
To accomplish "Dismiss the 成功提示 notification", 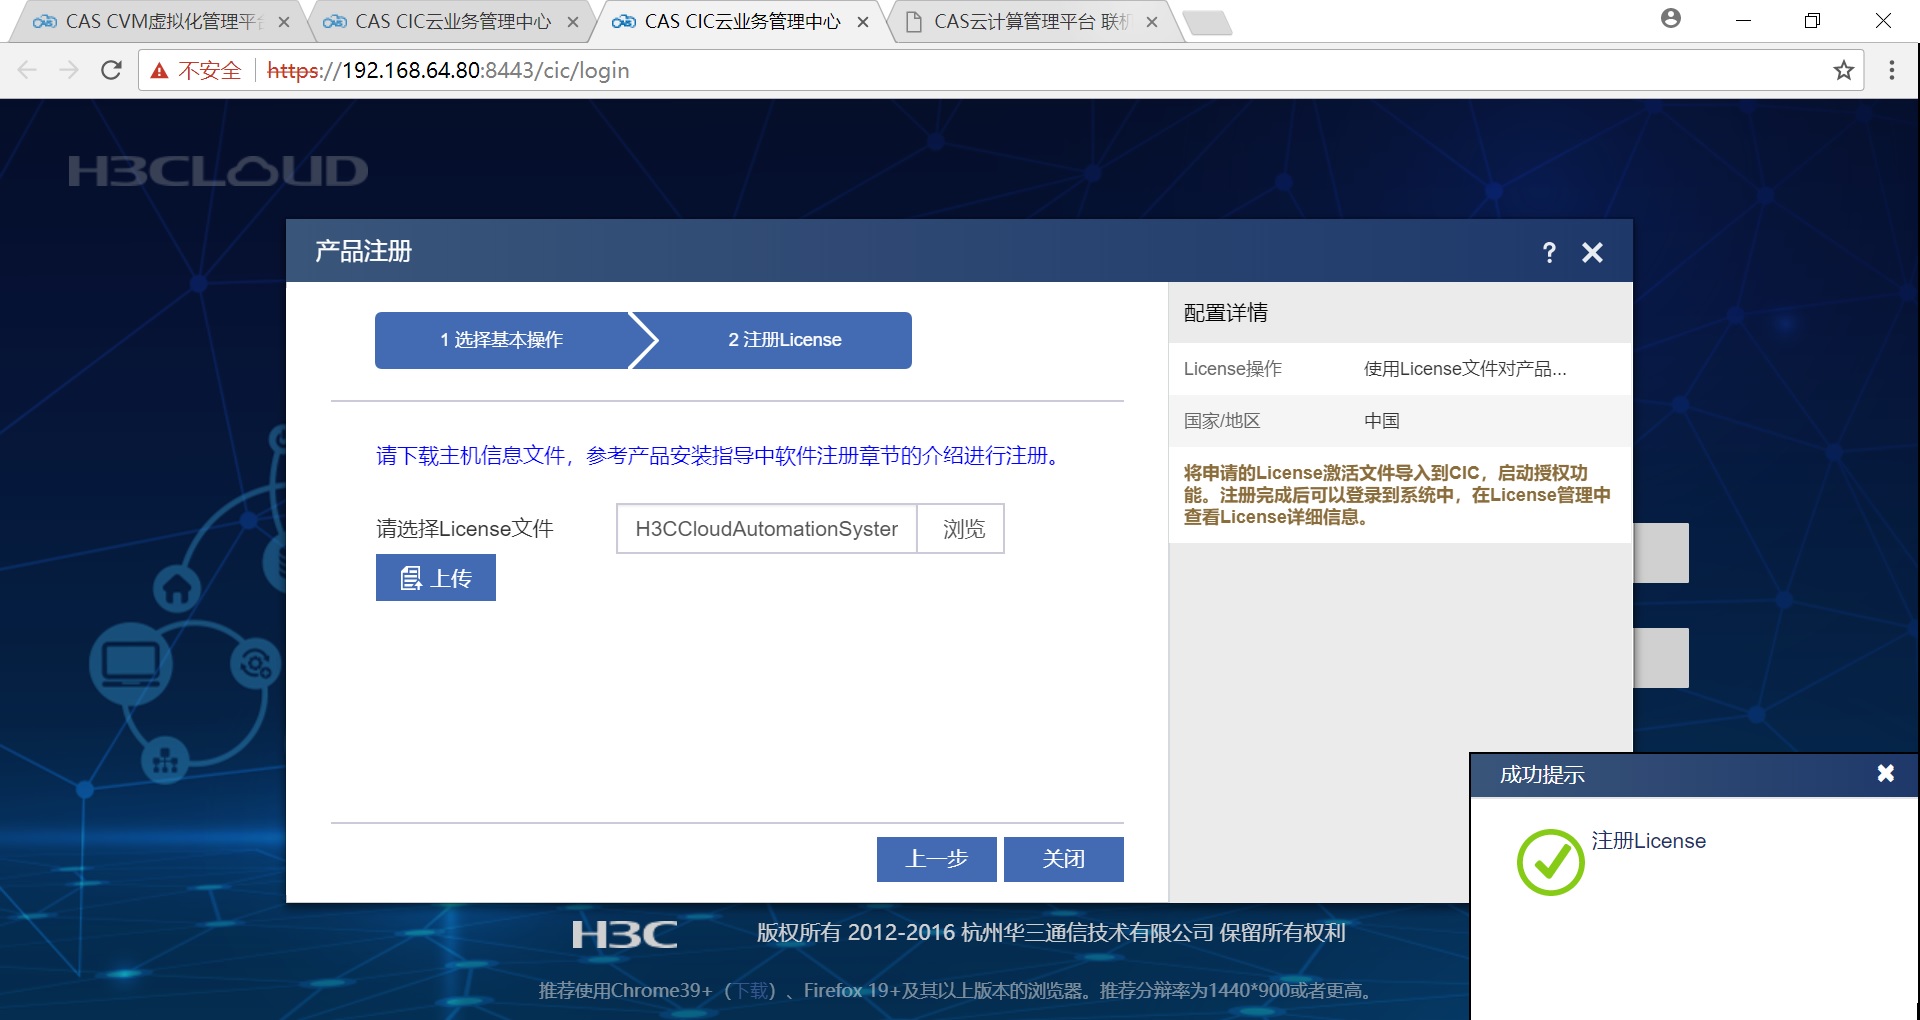I will pos(1885,773).
